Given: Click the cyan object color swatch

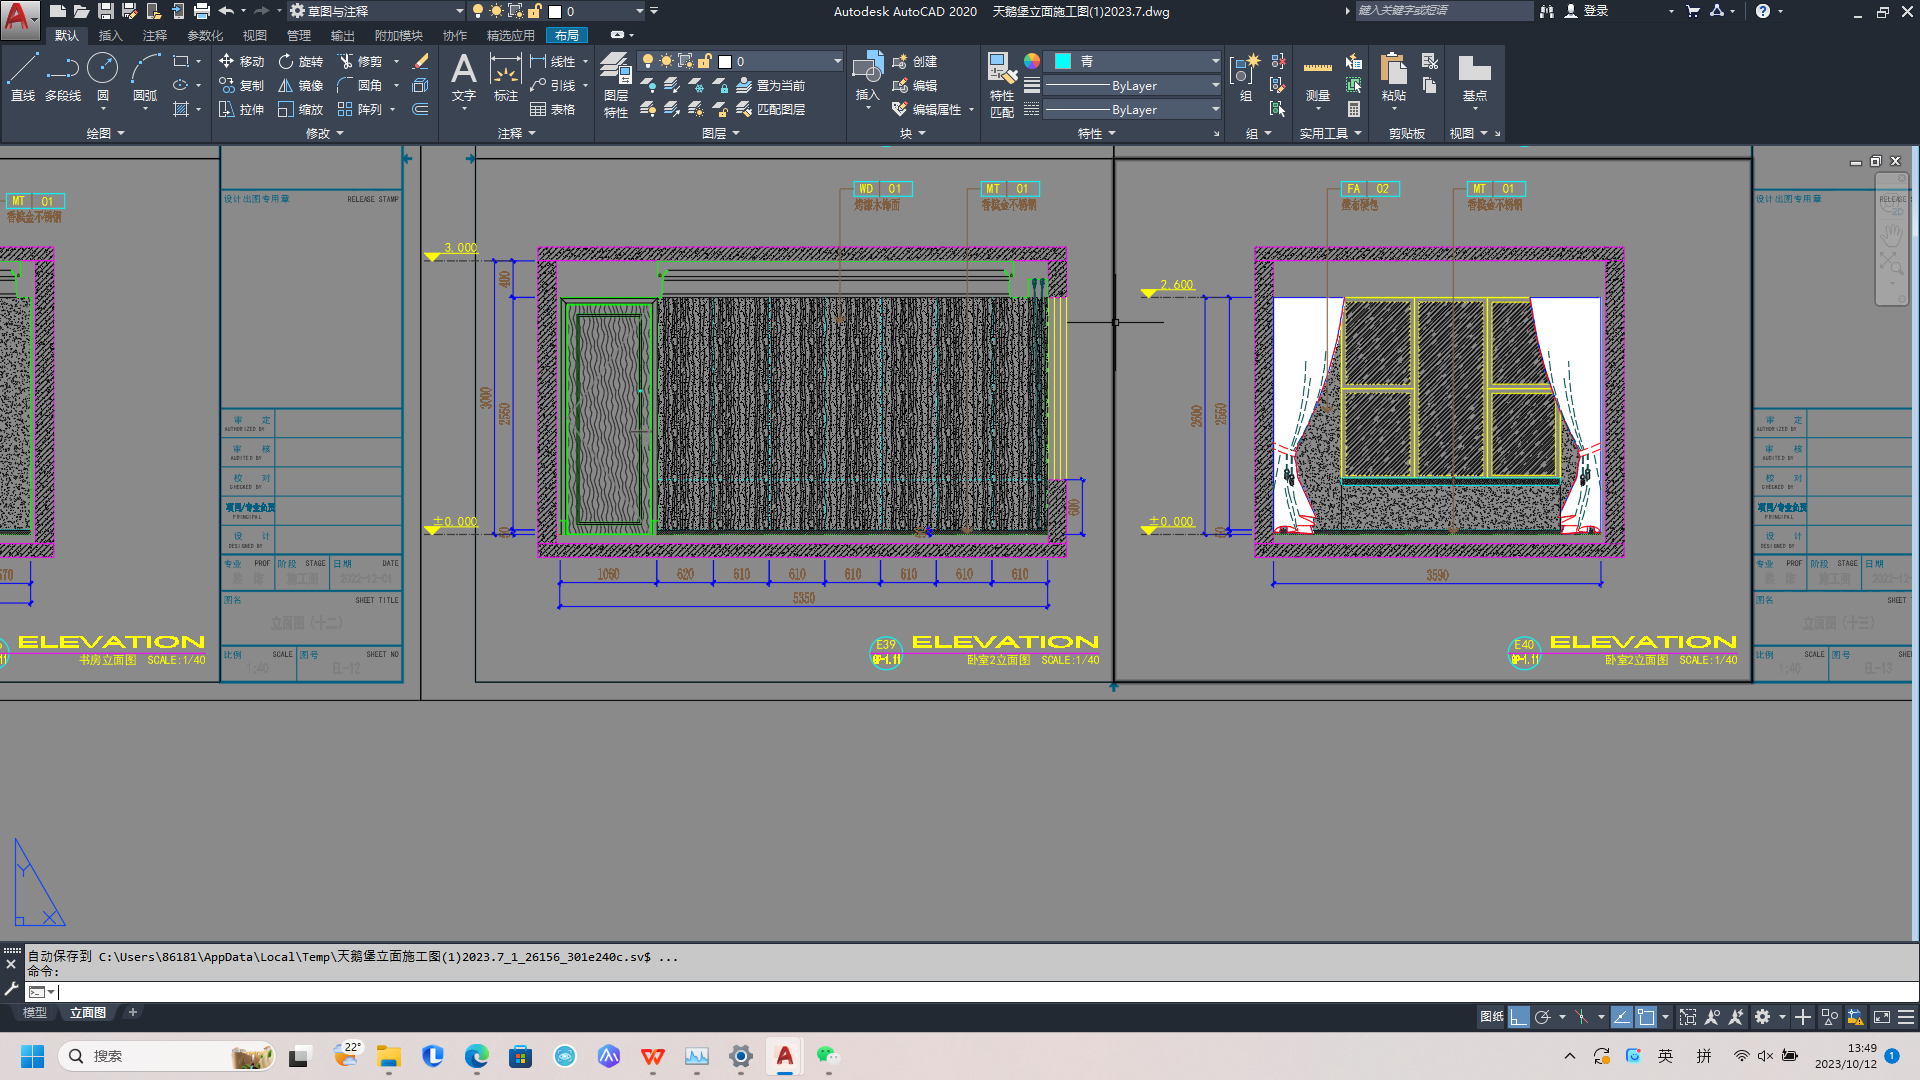Looking at the screenshot, I should [1062, 61].
